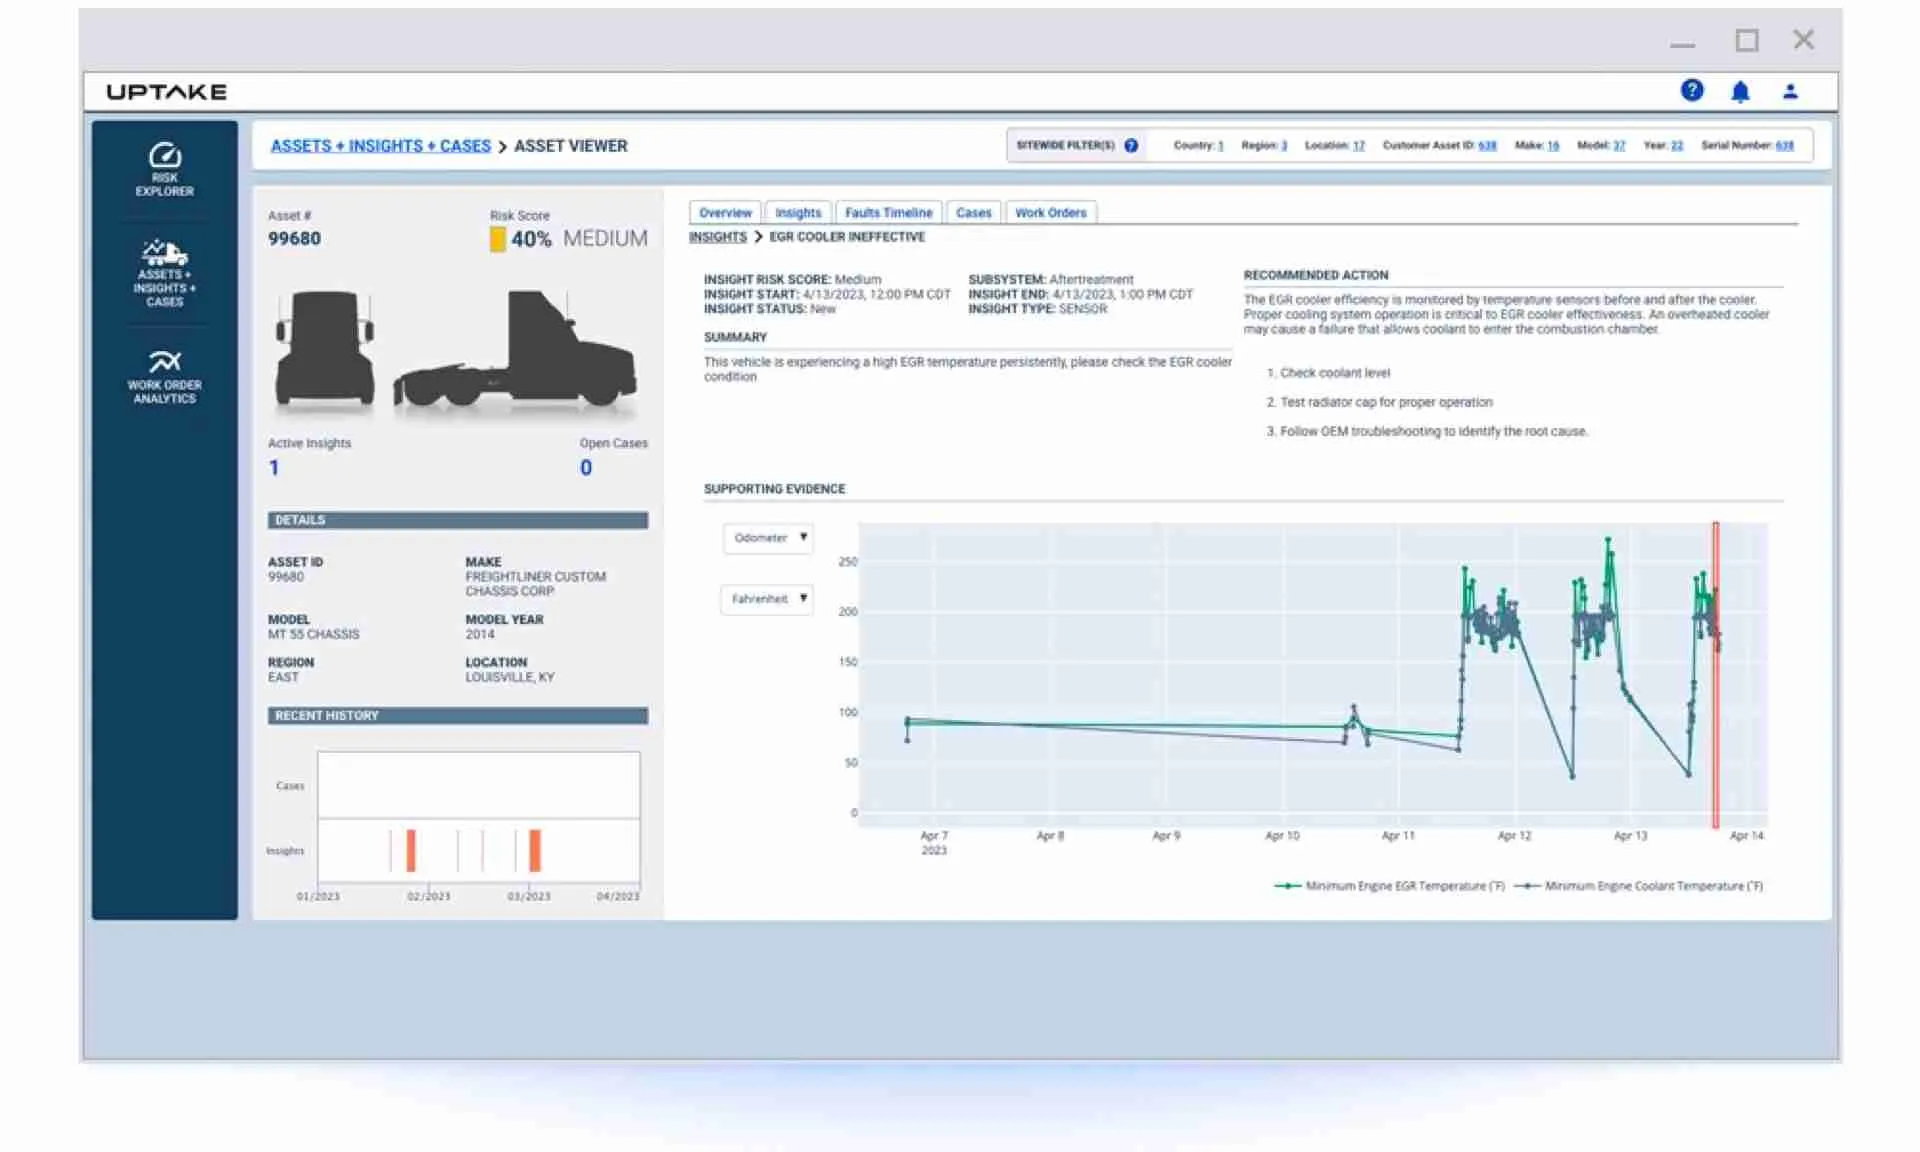Image resolution: width=1920 pixels, height=1152 pixels.
Task: Open notifications bell icon
Action: coord(1740,92)
